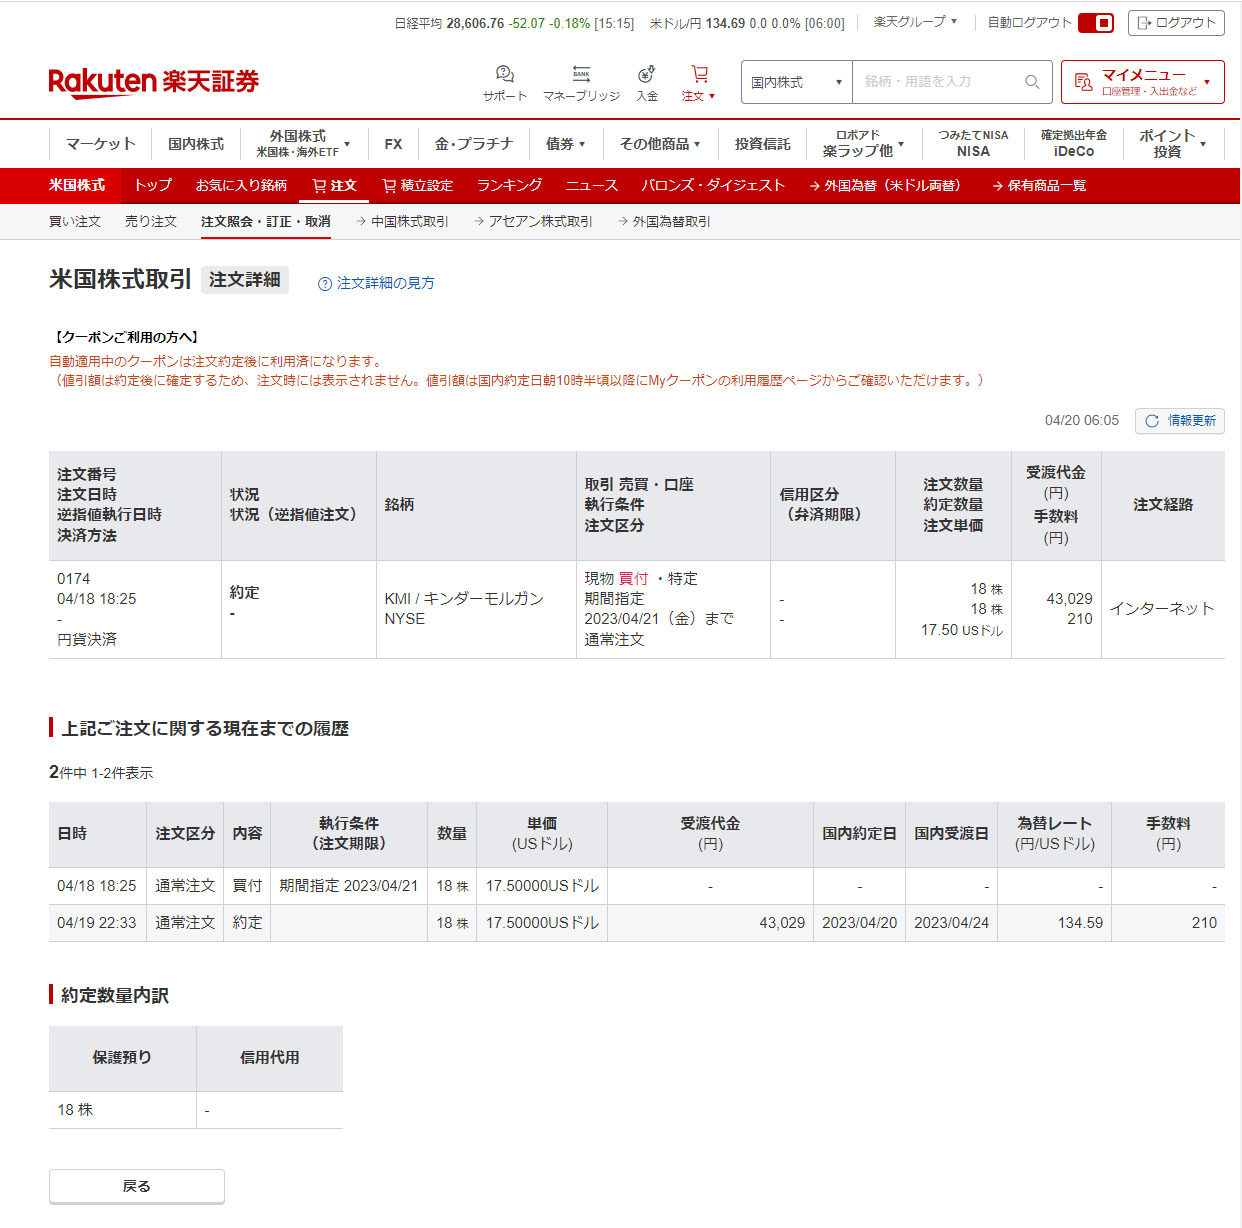Open the お気に入り銘柄 tab
This screenshot has width=1242, height=1228.
point(241,185)
